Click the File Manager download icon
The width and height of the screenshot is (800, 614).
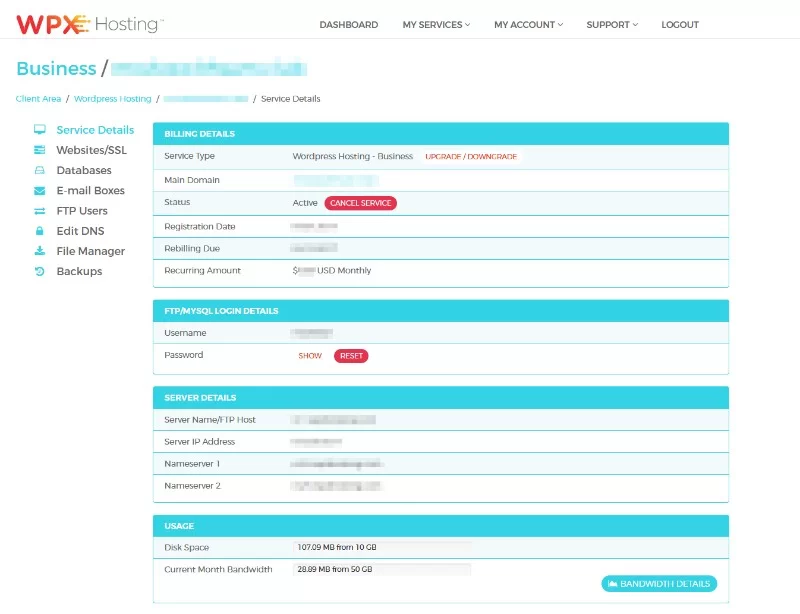[x=40, y=251]
